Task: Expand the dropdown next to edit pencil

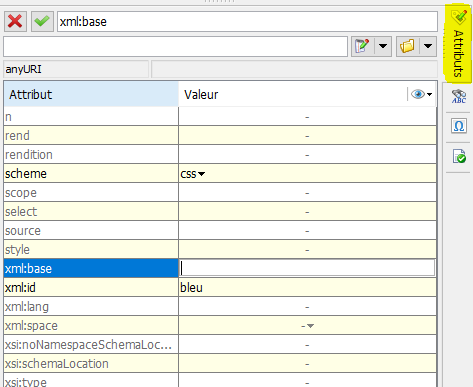Action: (x=383, y=46)
